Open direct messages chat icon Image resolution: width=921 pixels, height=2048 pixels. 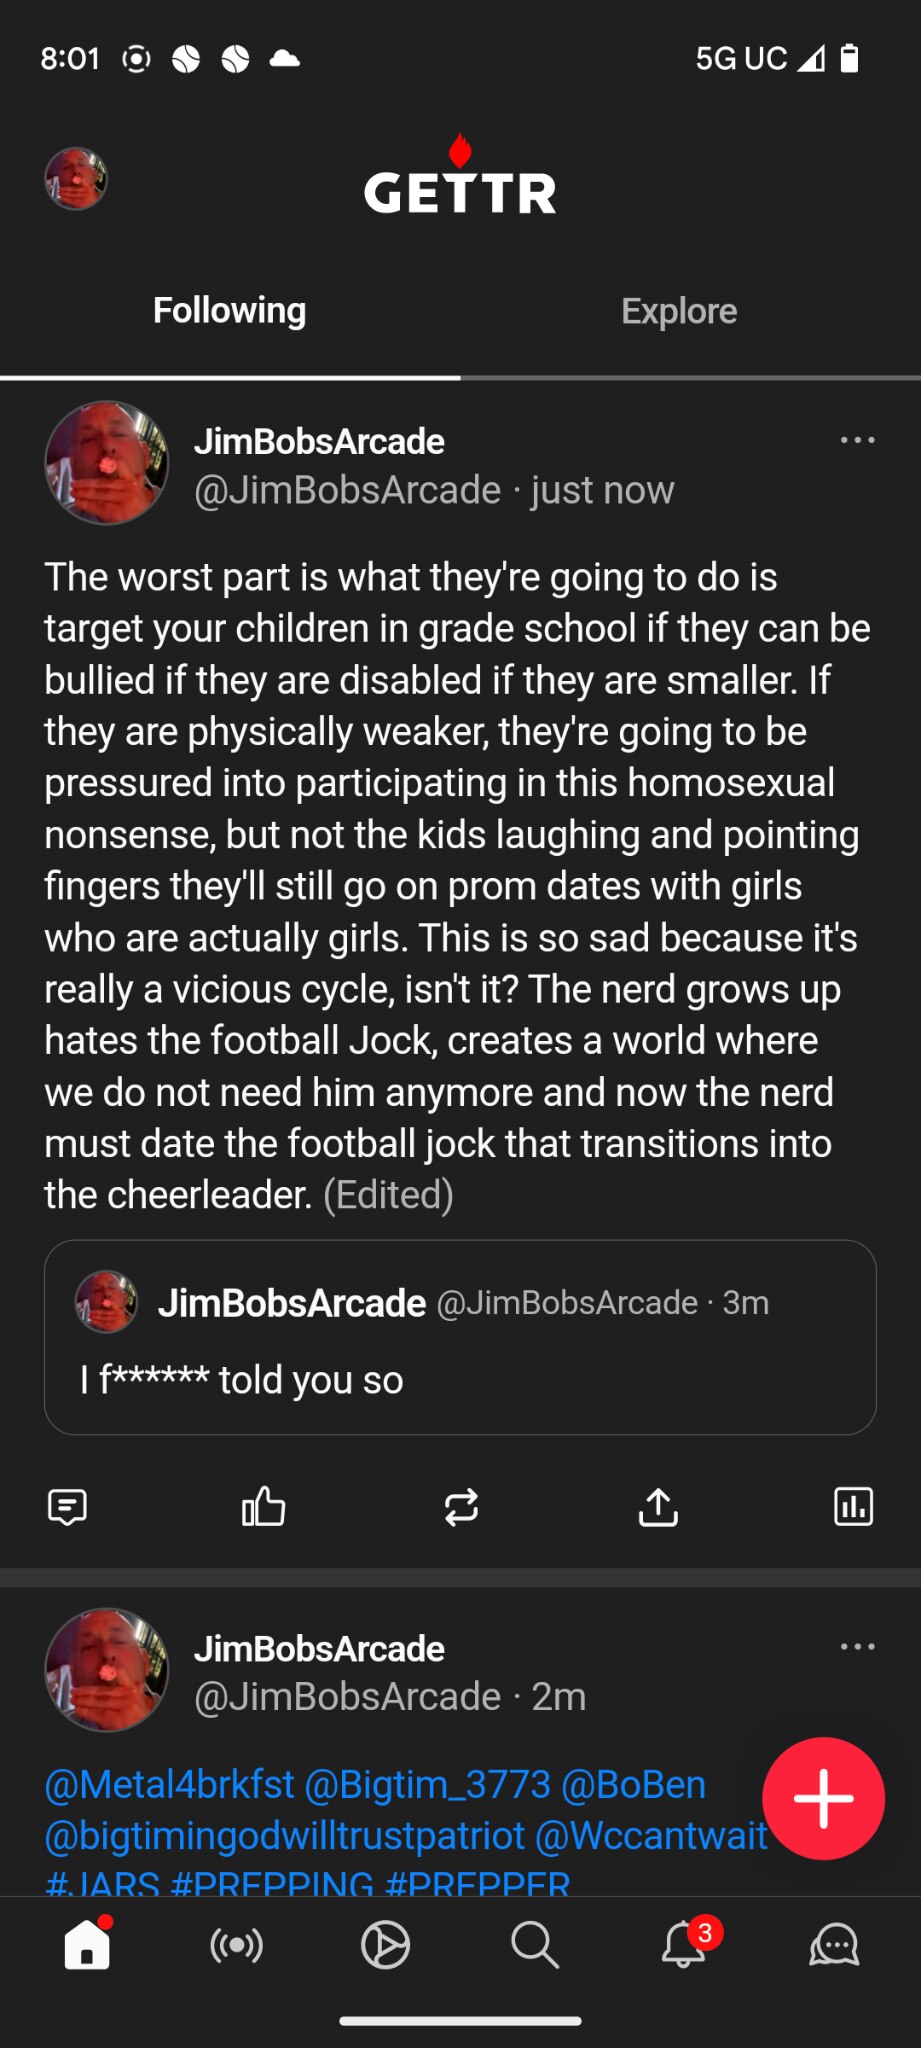(833, 1944)
